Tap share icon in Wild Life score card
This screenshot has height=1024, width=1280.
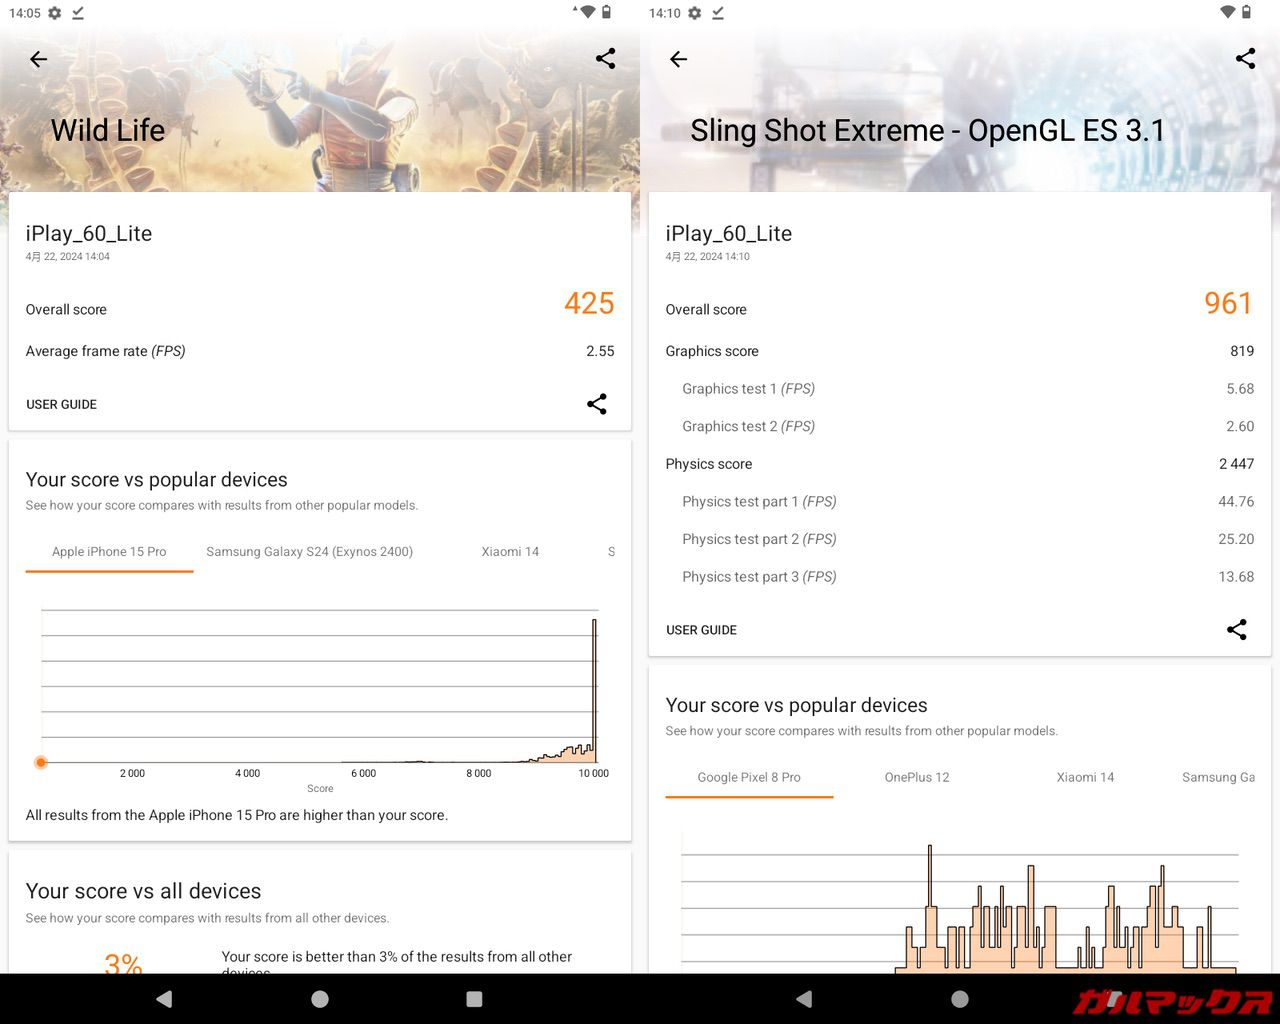(x=597, y=404)
